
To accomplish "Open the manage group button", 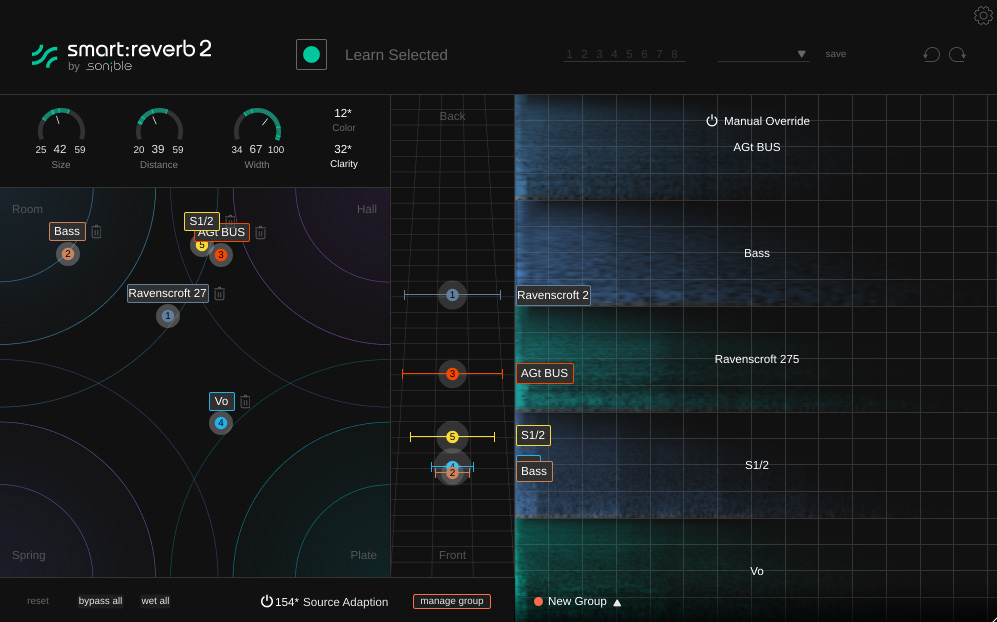I will 452,601.
